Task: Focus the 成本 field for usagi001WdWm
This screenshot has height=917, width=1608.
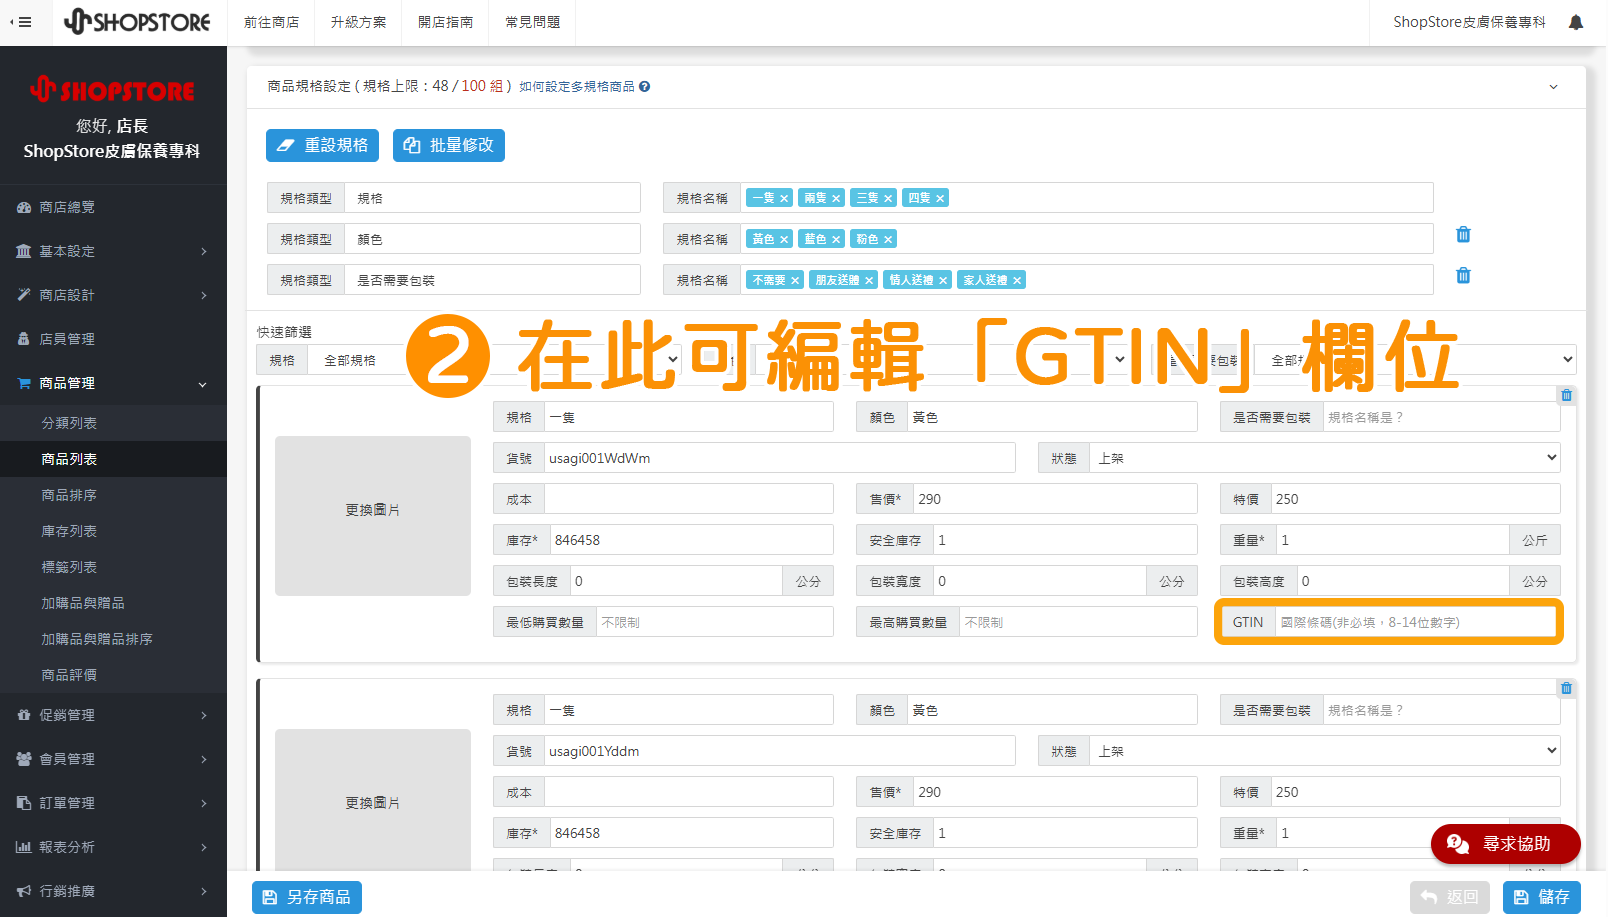Action: pos(689,499)
